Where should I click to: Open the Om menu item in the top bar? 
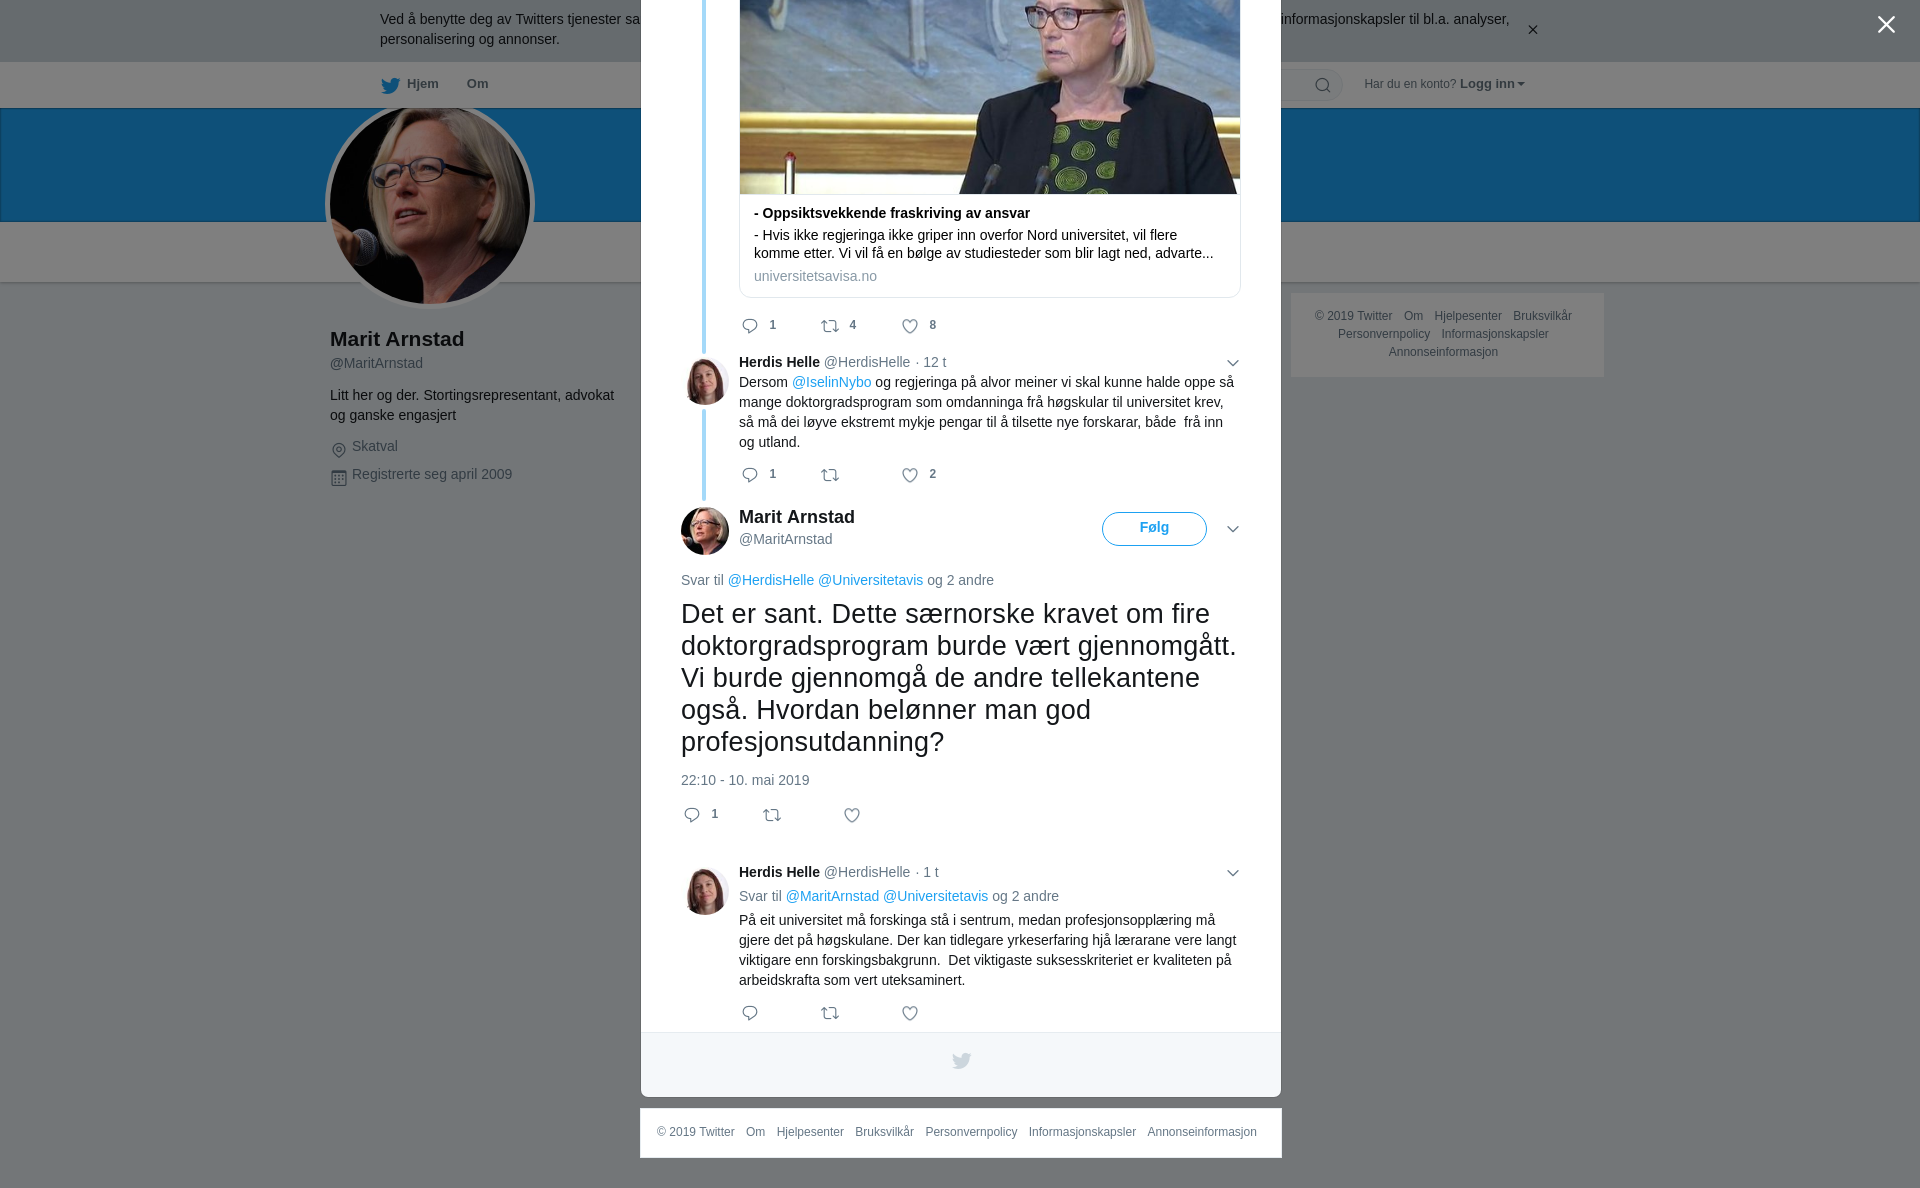coord(477,84)
